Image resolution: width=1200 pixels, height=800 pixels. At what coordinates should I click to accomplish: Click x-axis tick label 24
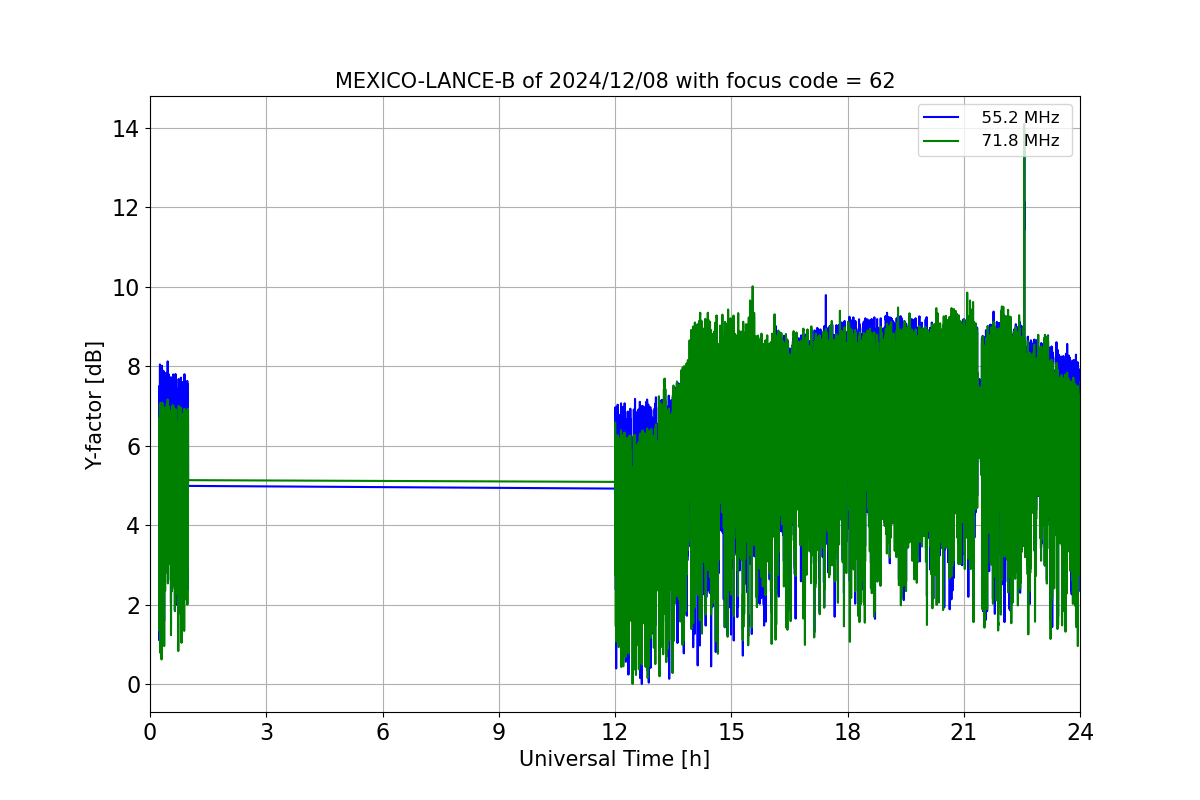tap(1080, 731)
